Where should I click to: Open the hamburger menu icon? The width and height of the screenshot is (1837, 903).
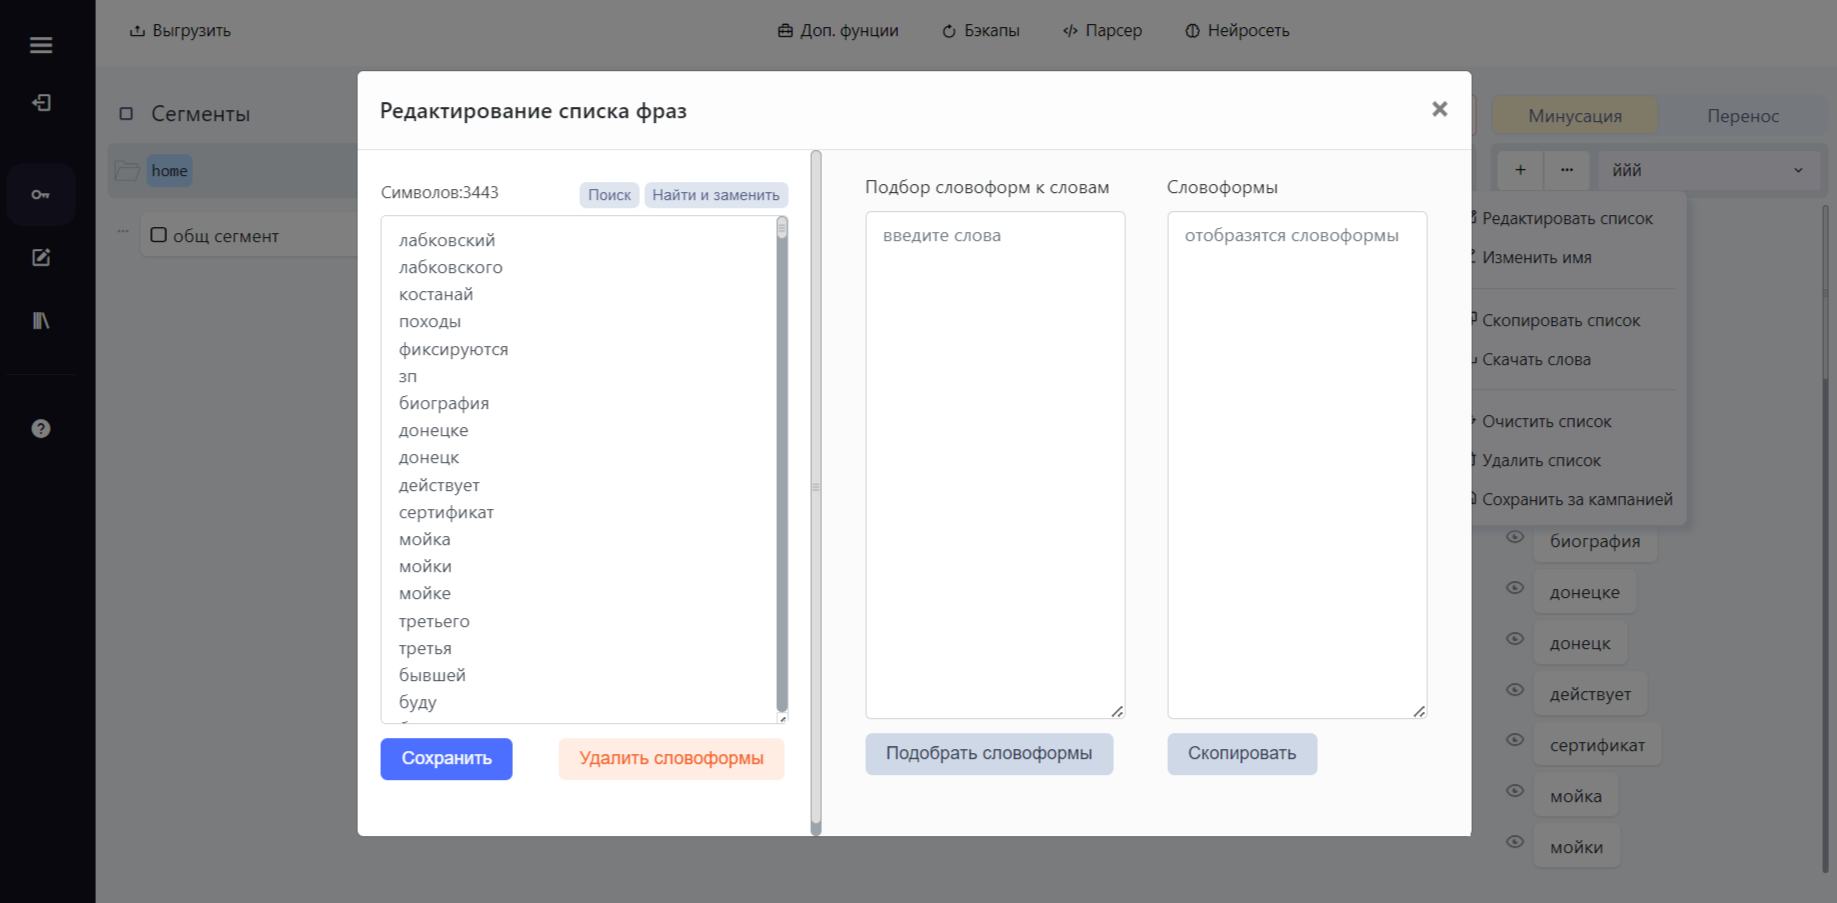[41, 45]
